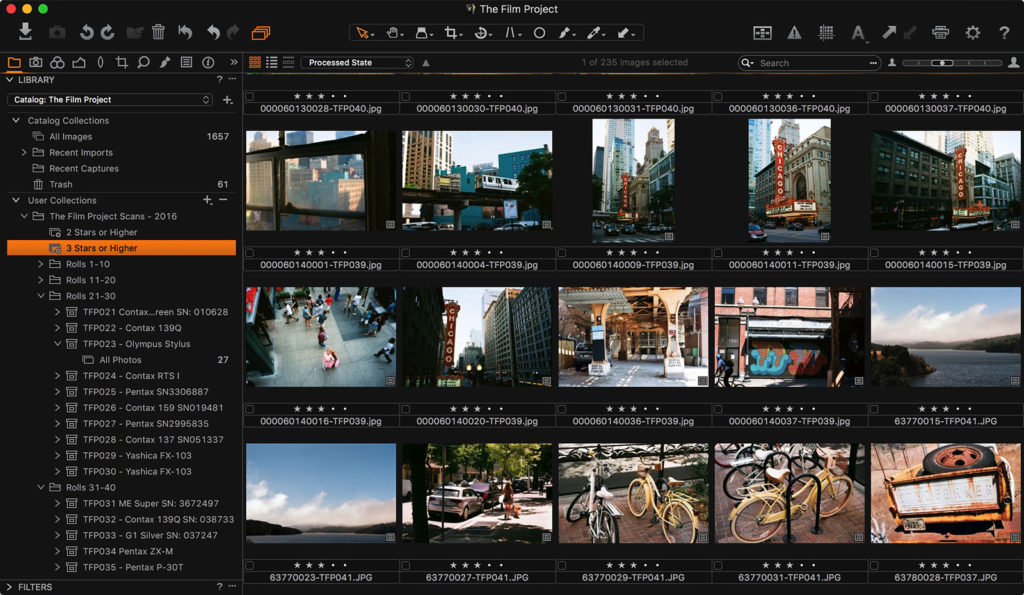Open All Images catalog collection
Image resolution: width=1024 pixels, height=595 pixels.
(70, 136)
